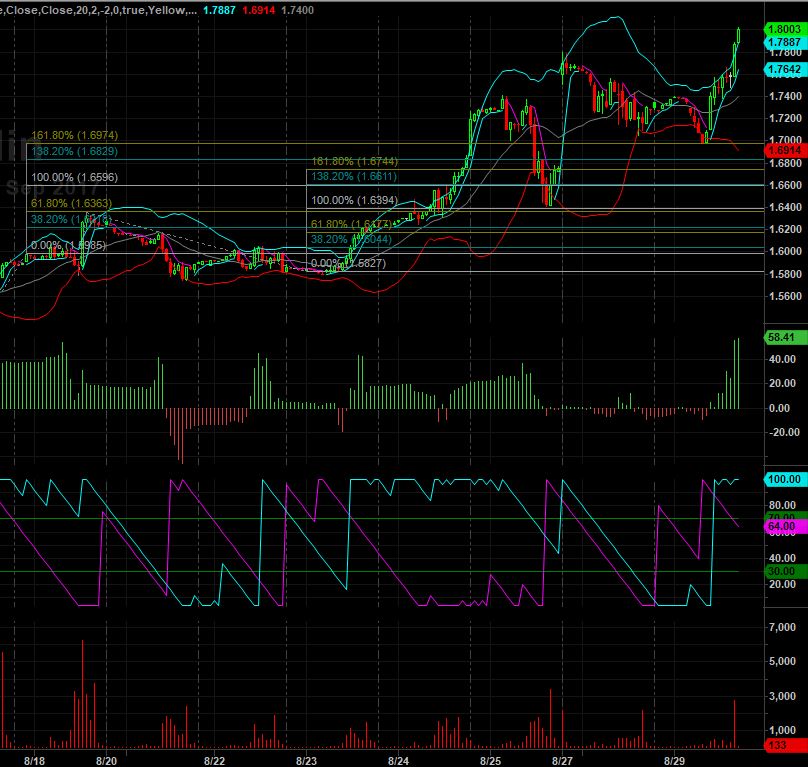Select the red 133 volume value tag

click(x=775, y=745)
